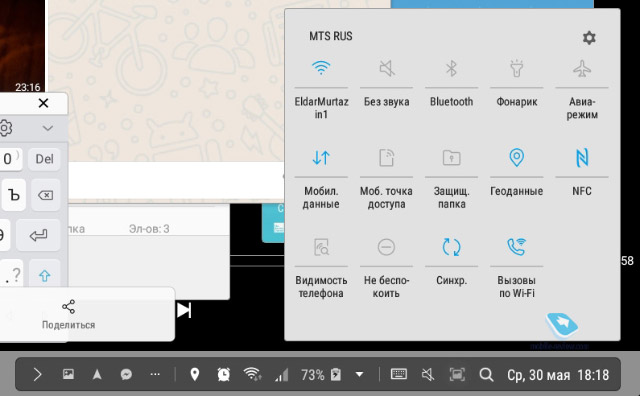Click the cellular signal strength icon
Image resolution: width=640 pixels, height=396 pixels.
click(282, 374)
